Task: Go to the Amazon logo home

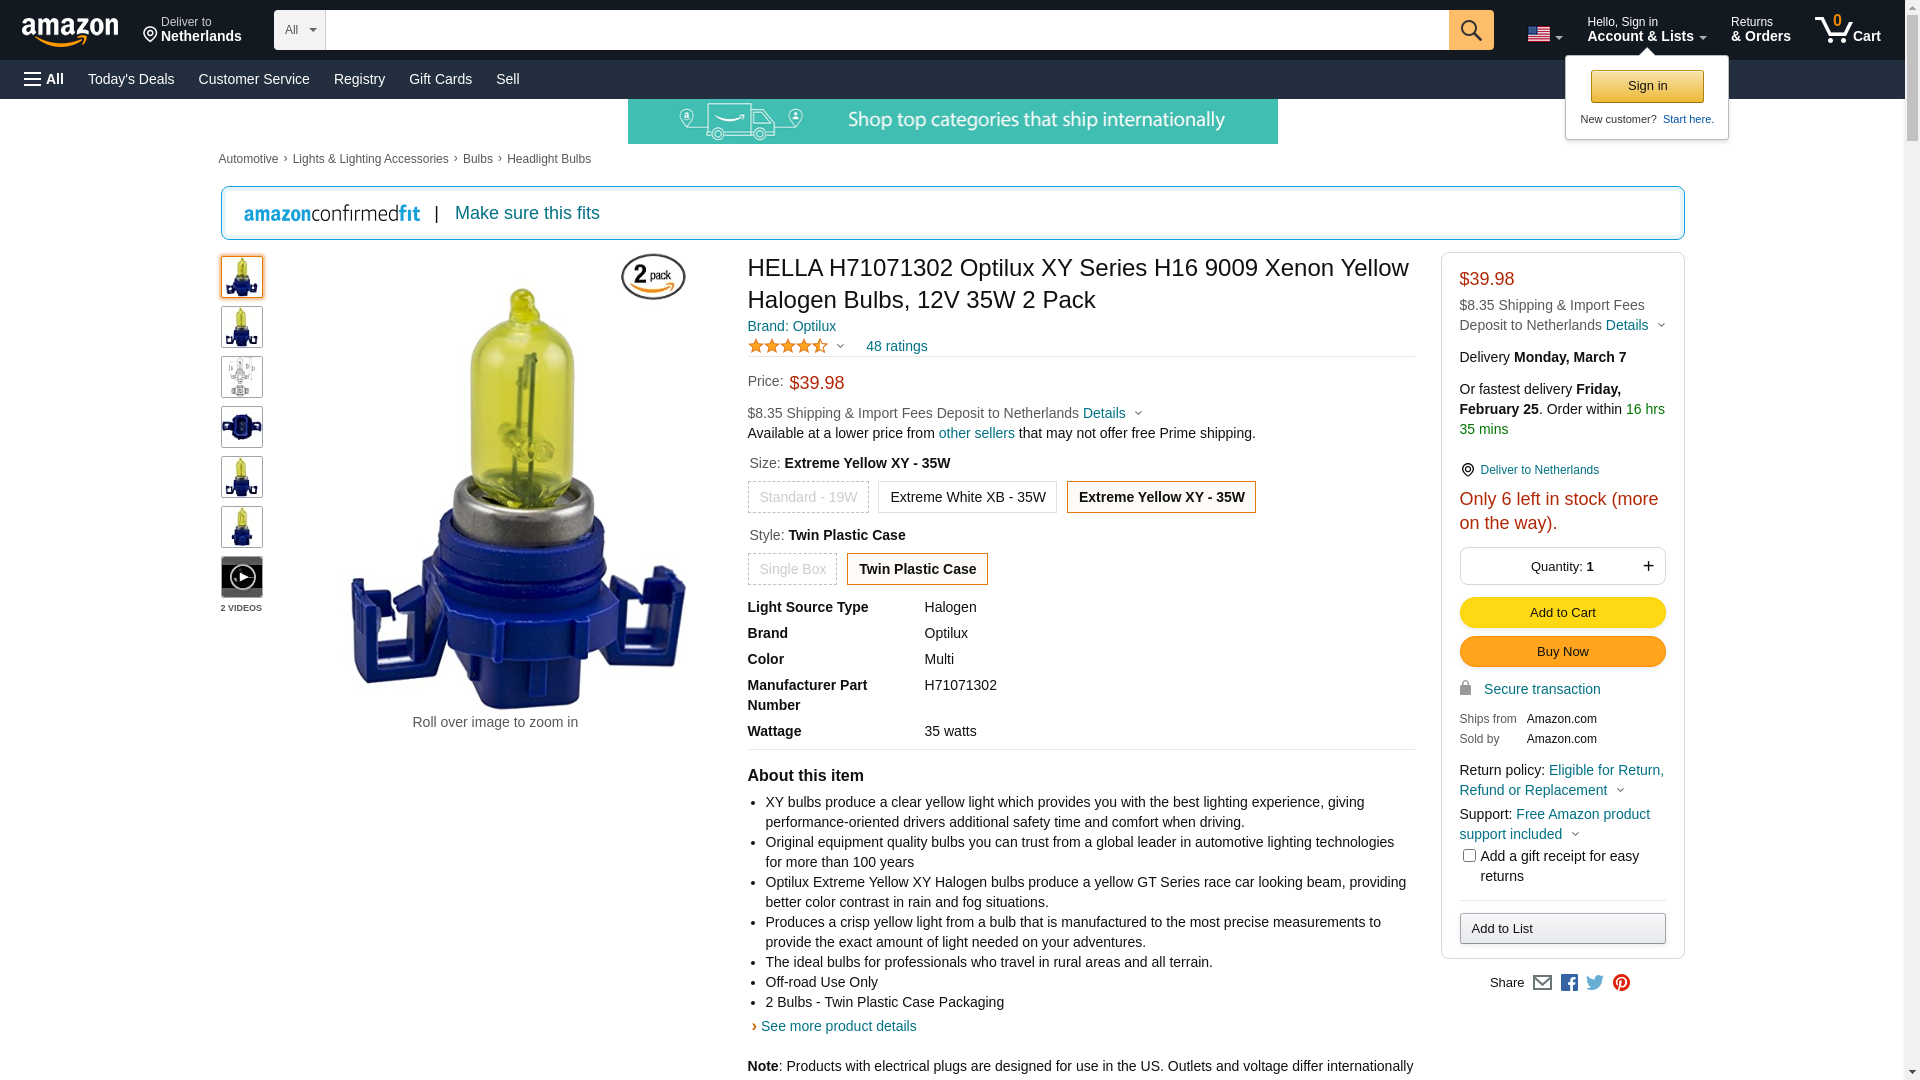Action: (70, 31)
